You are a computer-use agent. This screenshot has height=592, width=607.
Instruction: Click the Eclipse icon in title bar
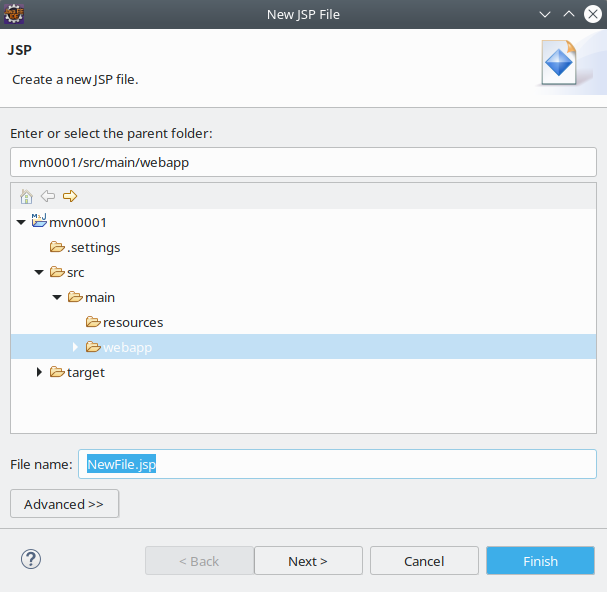13,14
